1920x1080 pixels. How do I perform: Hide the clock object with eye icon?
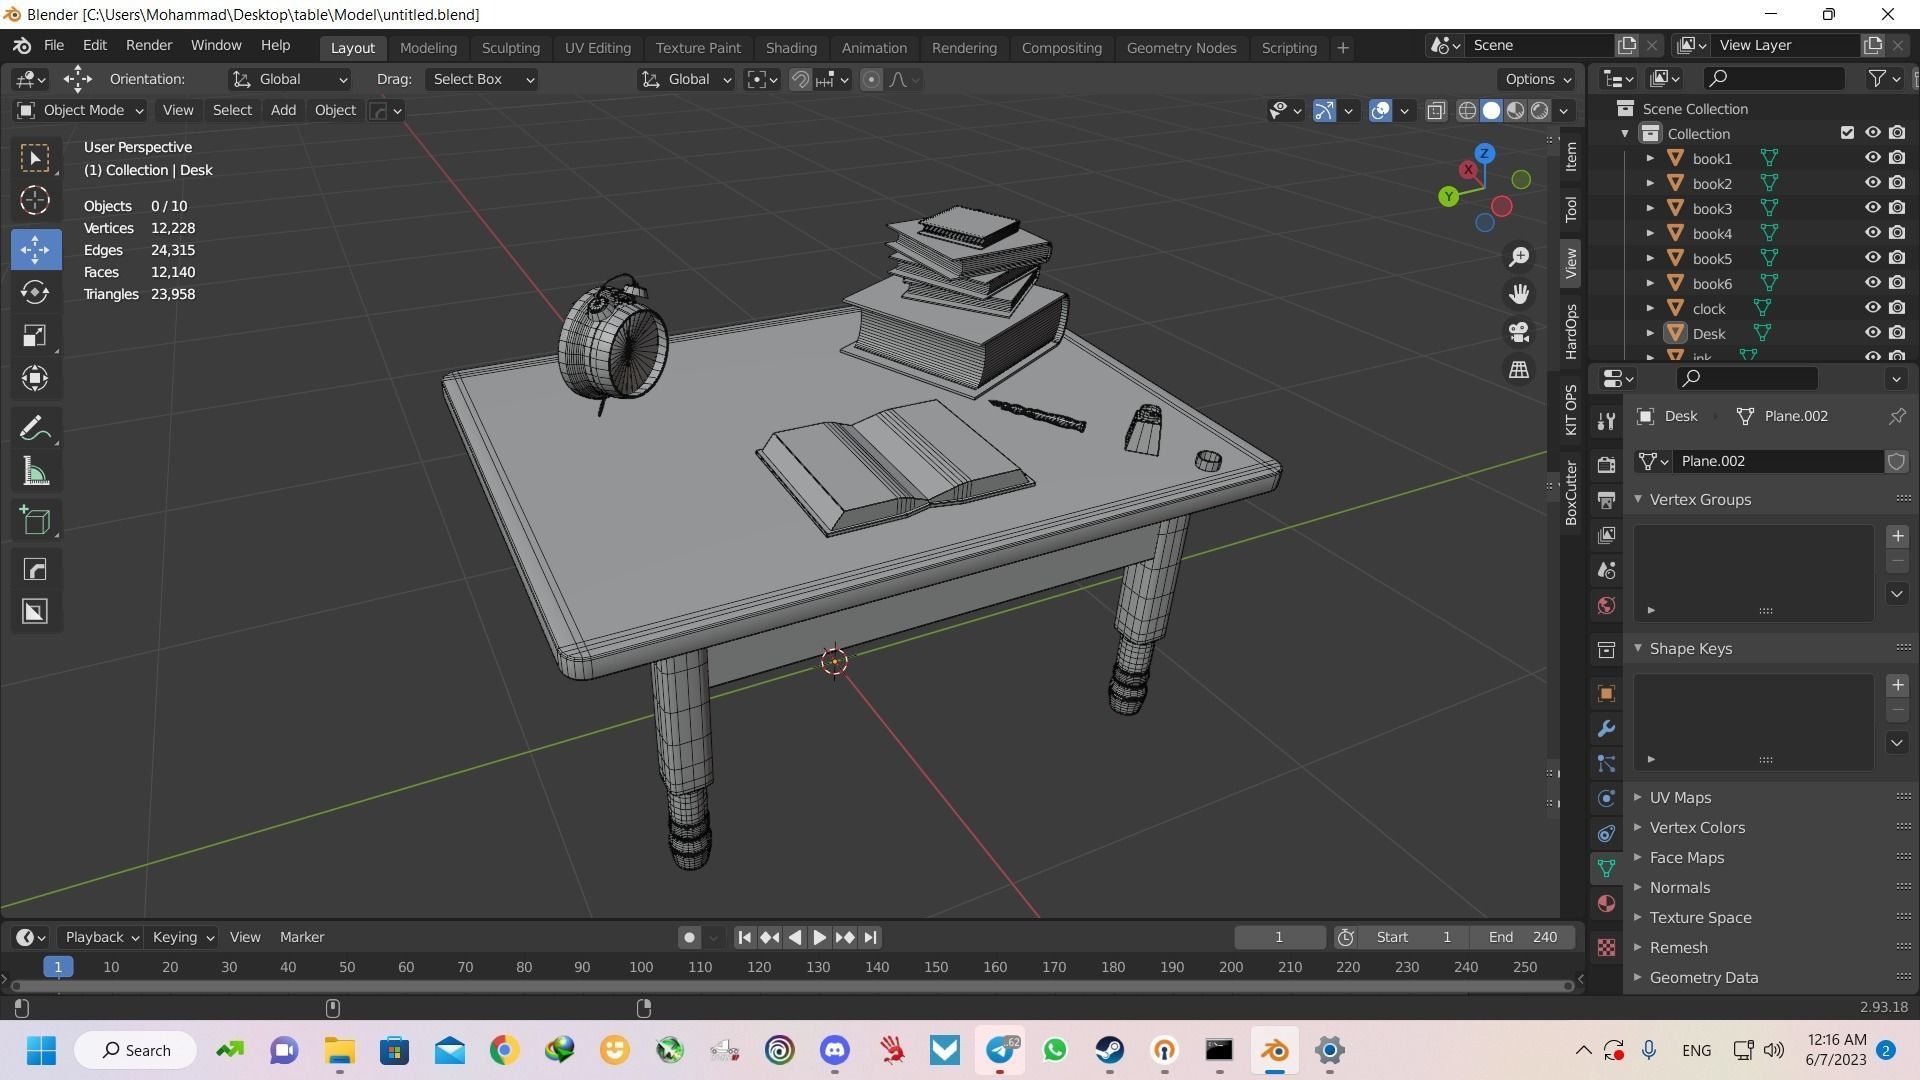point(1872,308)
